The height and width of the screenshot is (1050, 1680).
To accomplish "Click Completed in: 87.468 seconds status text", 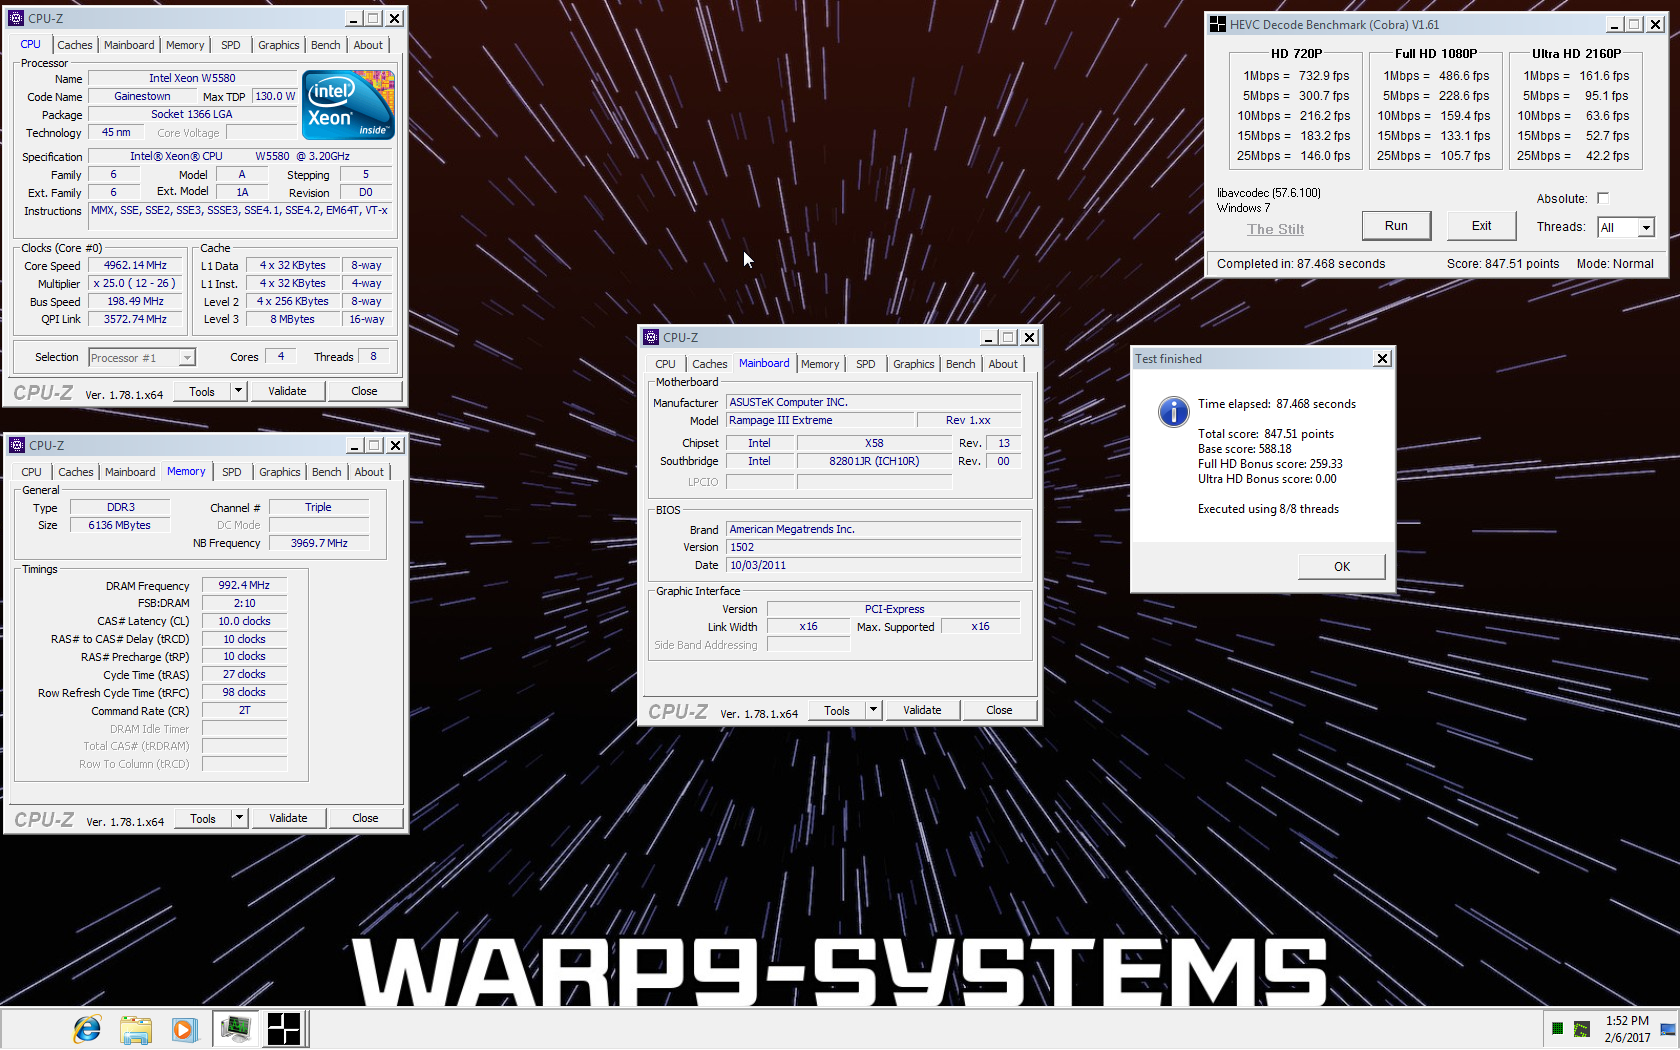I will coord(1301,264).
